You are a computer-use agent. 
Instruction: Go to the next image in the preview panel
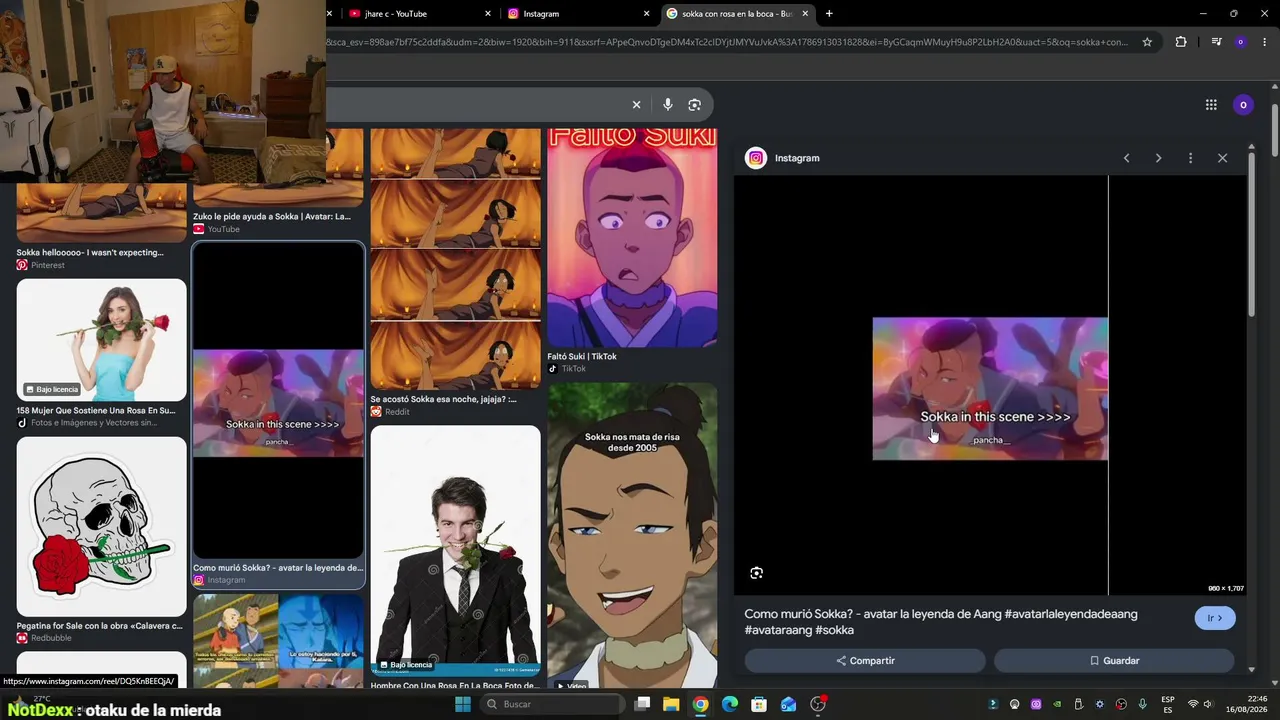point(1159,158)
